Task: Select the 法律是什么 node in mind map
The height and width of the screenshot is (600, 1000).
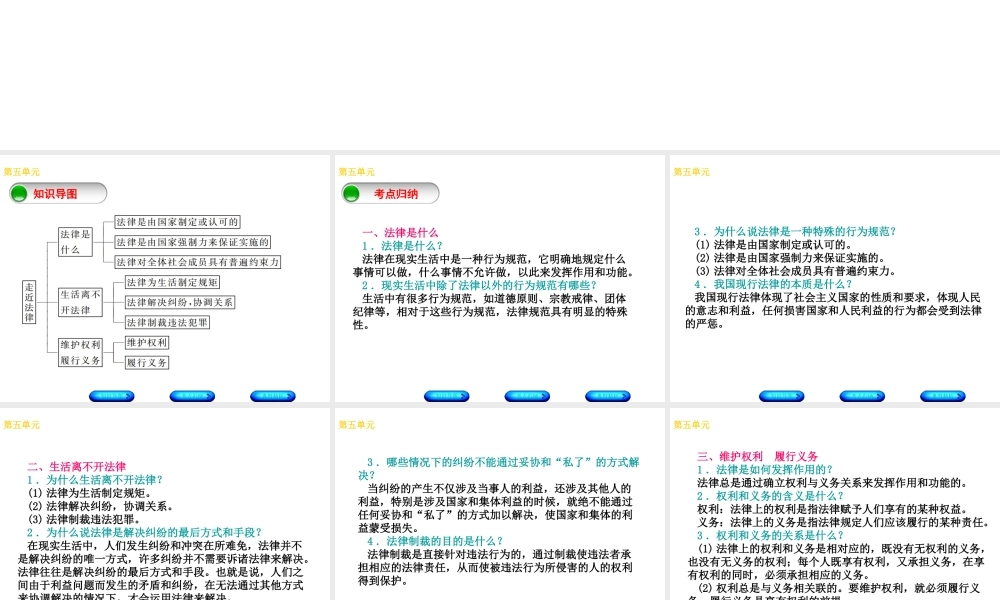Action: point(75,242)
